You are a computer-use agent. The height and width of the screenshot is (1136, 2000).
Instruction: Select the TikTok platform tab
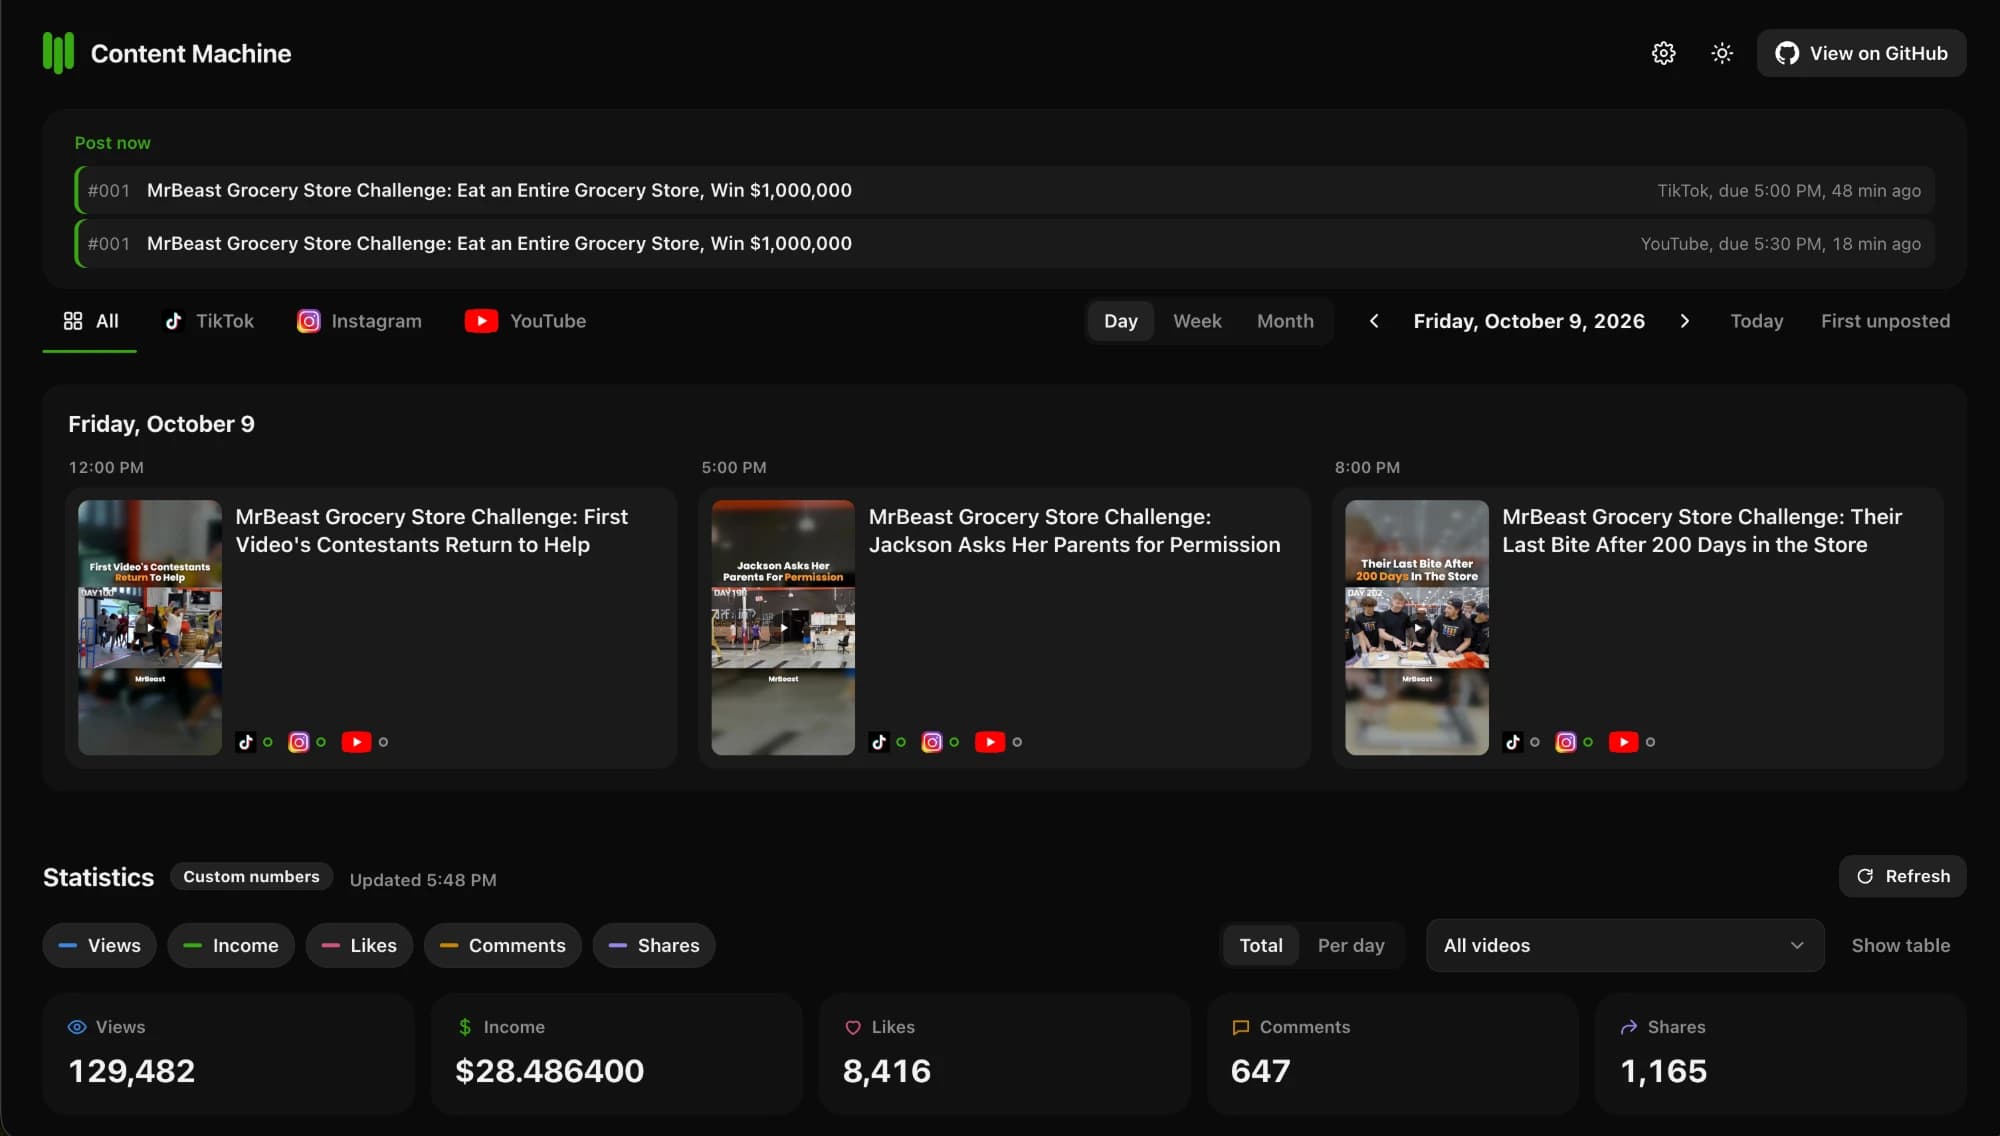click(209, 321)
